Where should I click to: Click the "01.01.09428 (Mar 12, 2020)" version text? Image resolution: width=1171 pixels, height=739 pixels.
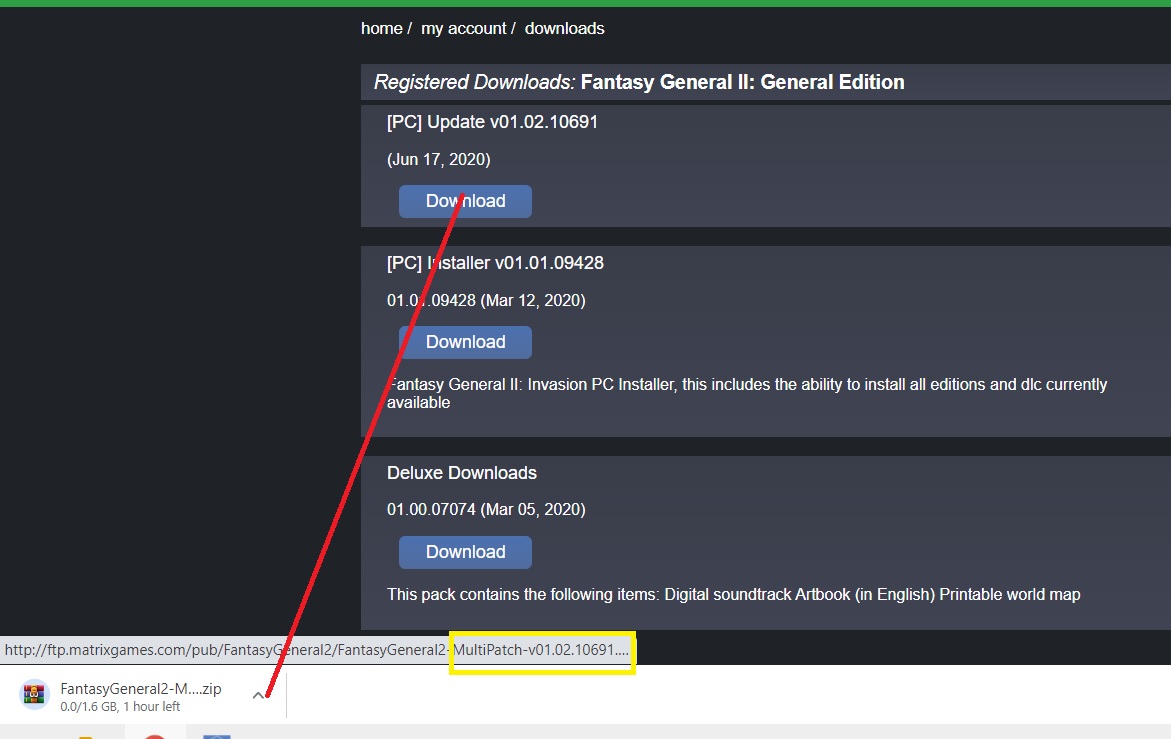coord(486,300)
